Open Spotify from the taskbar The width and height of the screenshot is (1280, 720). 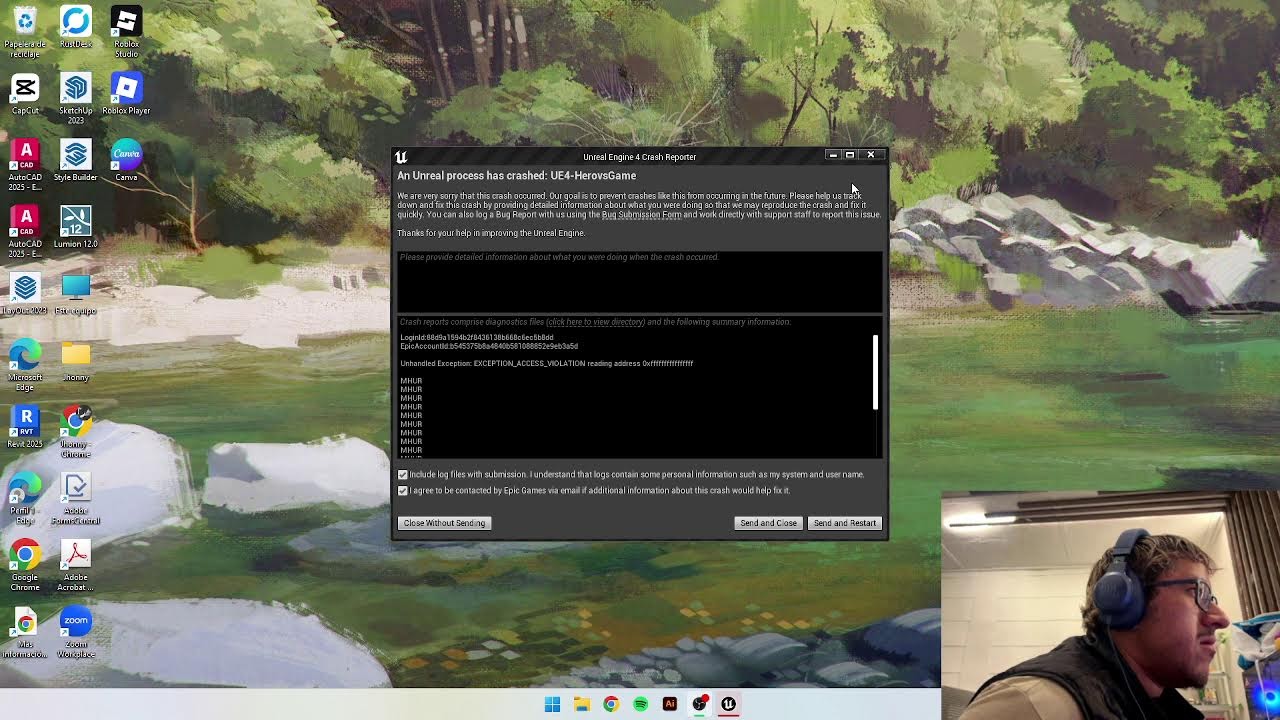click(x=640, y=704)
